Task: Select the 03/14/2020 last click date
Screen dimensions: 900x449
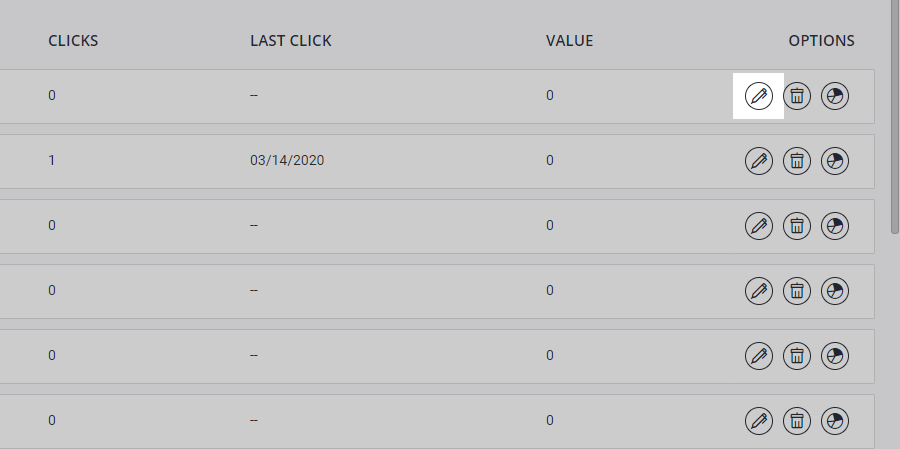Action: 287,160
